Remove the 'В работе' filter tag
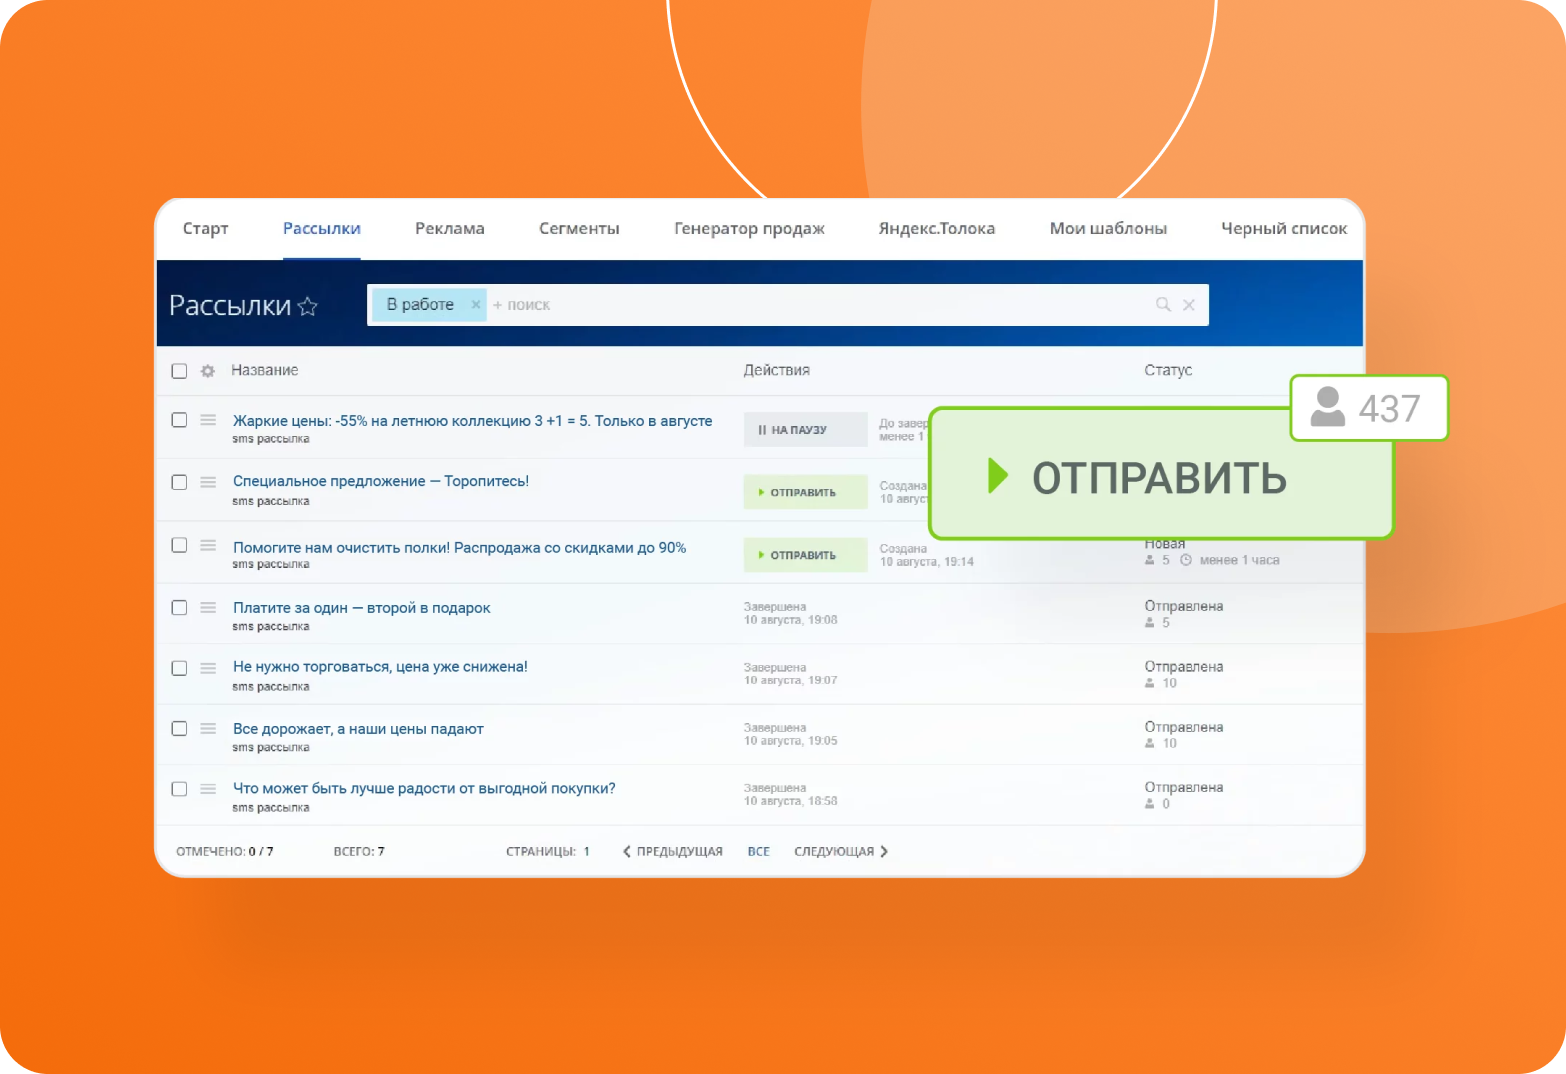 [476, 304]
